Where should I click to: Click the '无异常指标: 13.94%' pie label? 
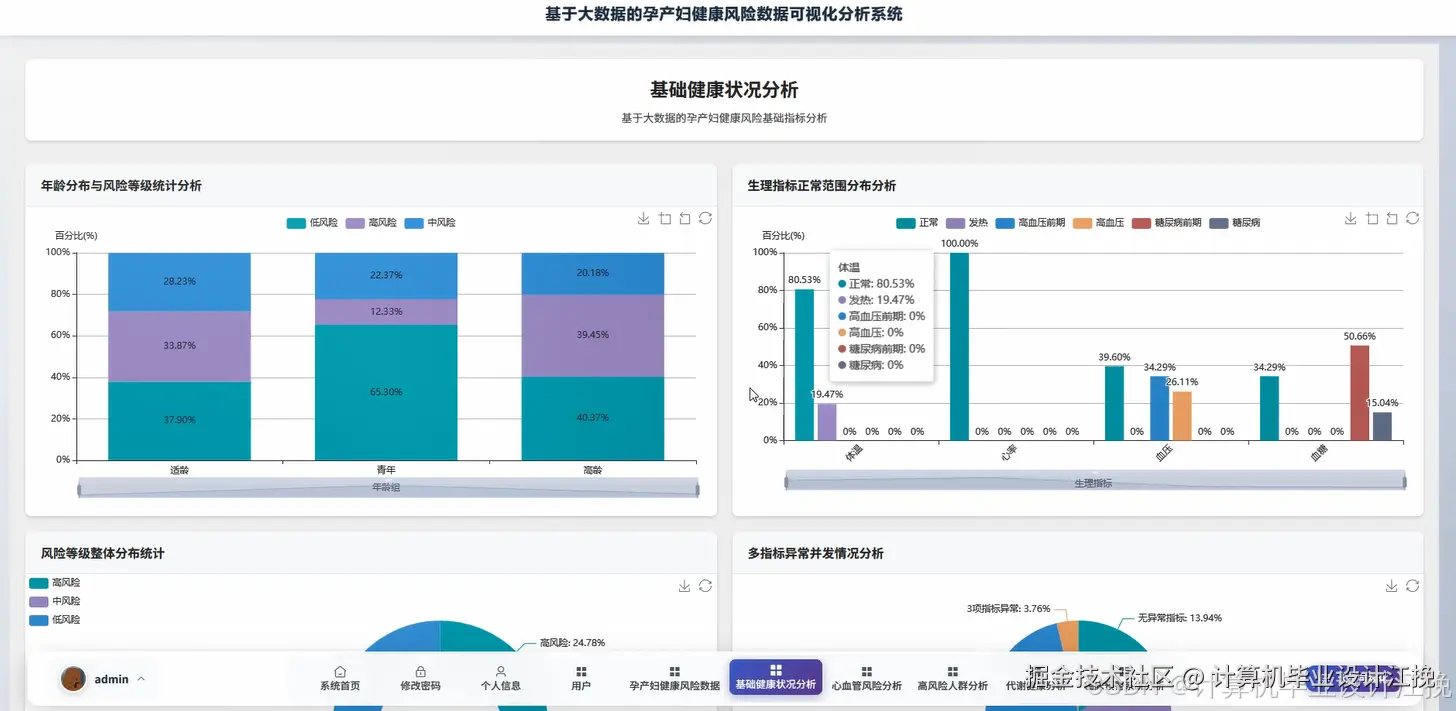coord(1179,618)
